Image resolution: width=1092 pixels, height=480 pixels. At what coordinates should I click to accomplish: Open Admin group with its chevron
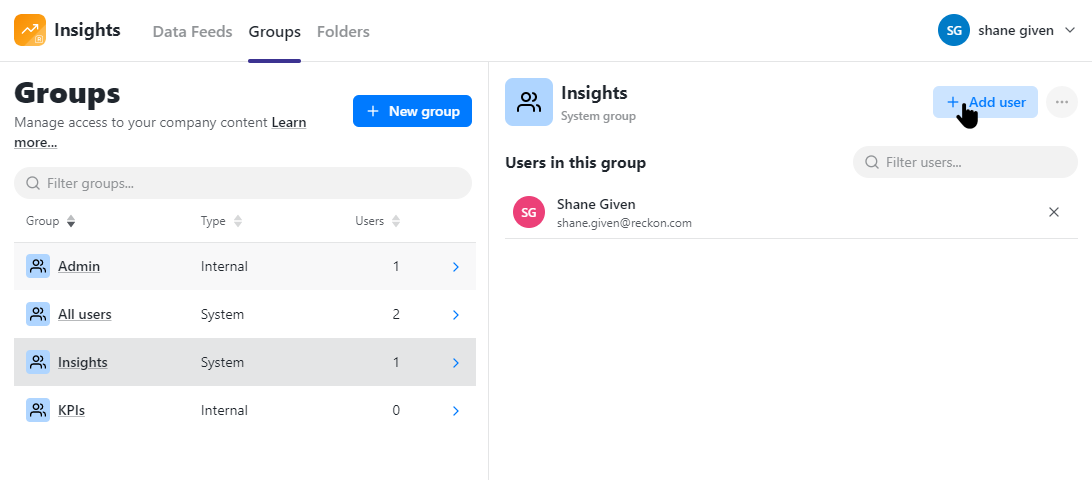pos(455,267)
